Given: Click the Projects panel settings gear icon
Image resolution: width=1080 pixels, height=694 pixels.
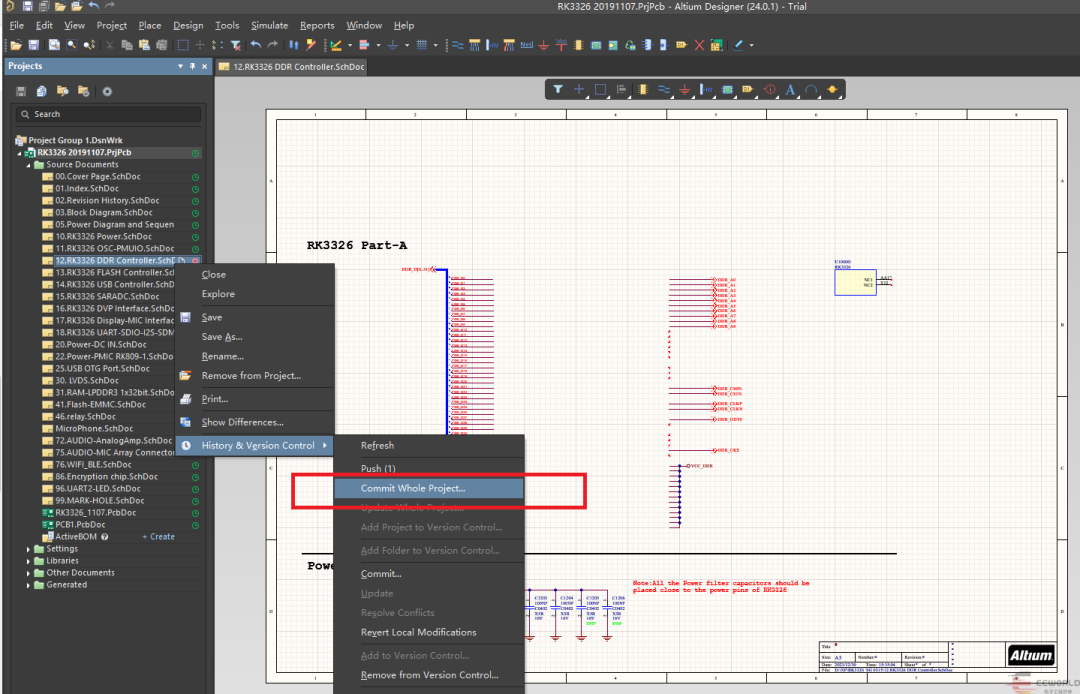Looking at the screenshot, I should (107, 91).
